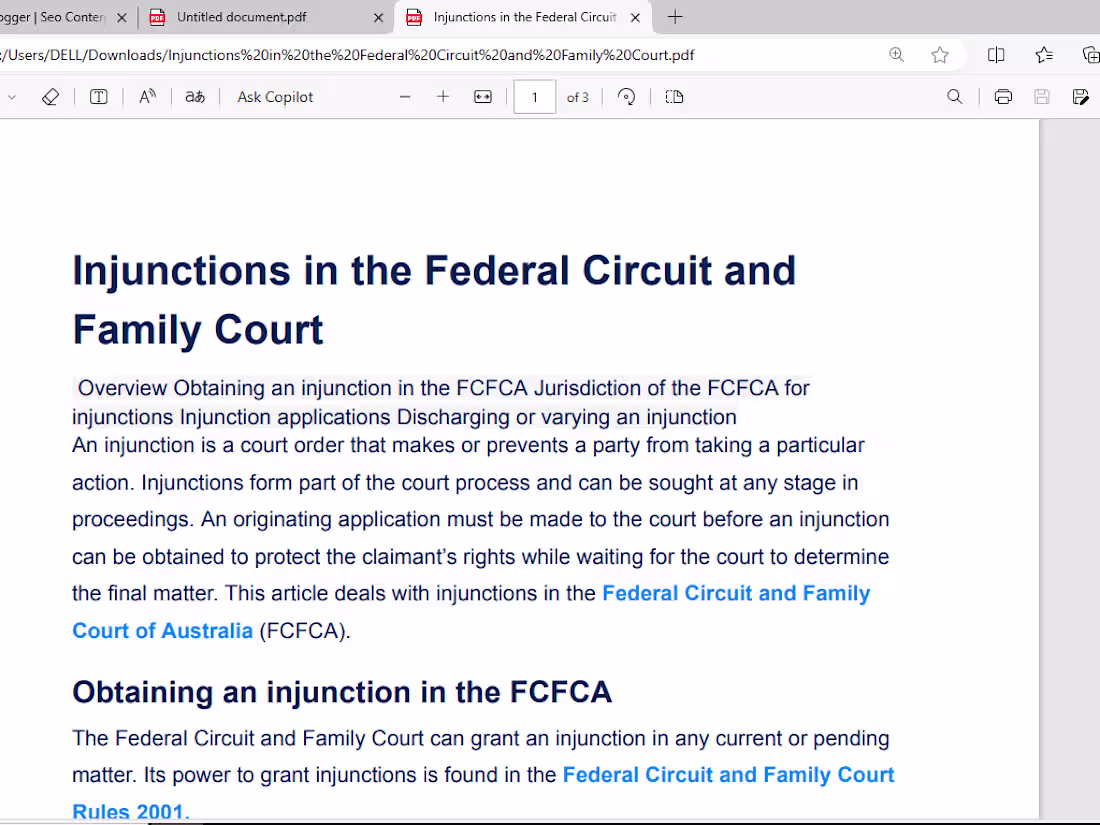Image resolution: width=1100 pixels, height=825 pixels.
Task: Expand the PDF toolbar chevron menu
Action: click(x=12, y=96)
